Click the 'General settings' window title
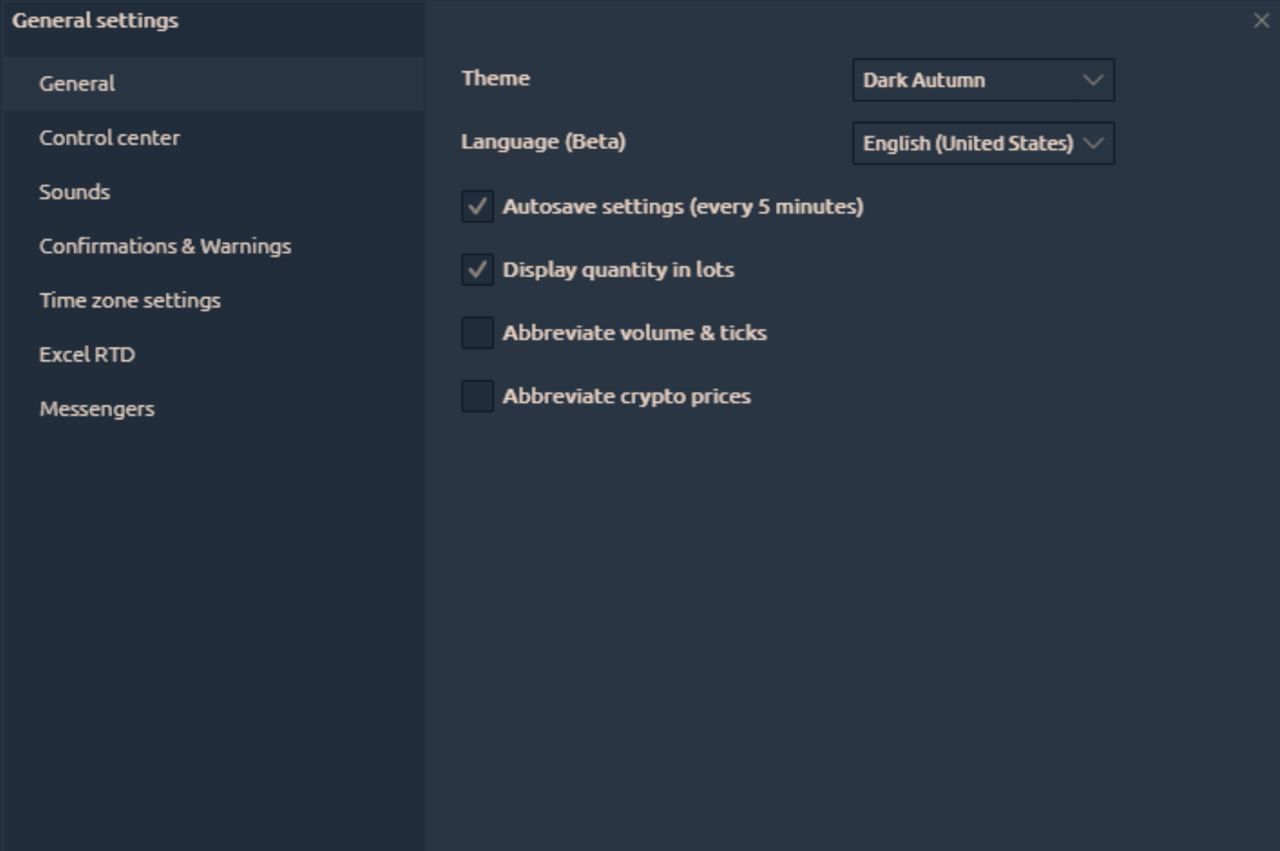The height and width of the screenshot is (851, 1280). pyautogui.click(x=95, y=20)
